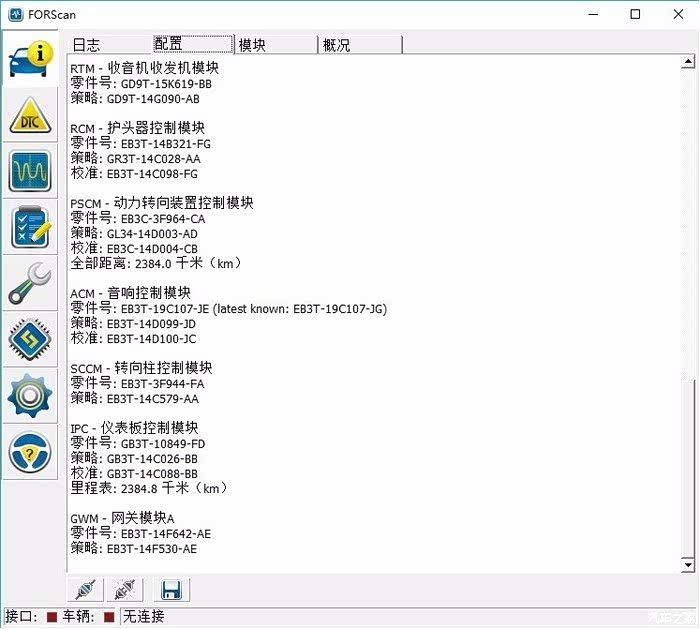Click the RCM - 护头器控制模块 heading
The height and width of the screenshot is (629, 700).
pyautogui.click(x=138, y=128)
